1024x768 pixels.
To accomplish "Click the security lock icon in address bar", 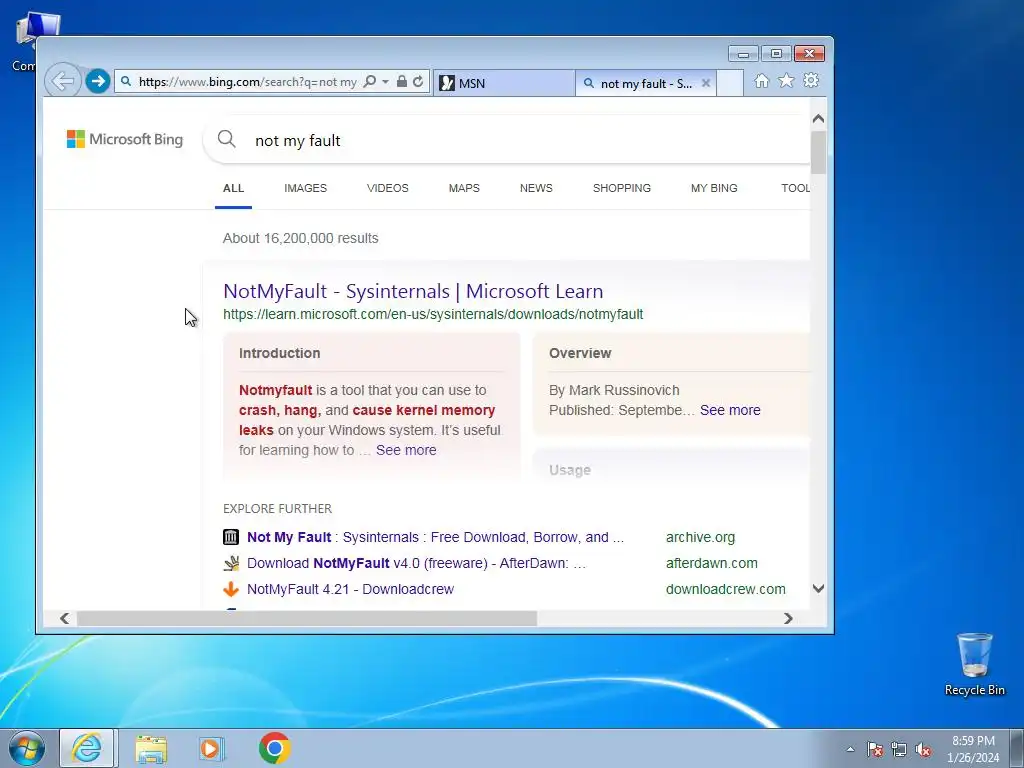I will (402, 82).
